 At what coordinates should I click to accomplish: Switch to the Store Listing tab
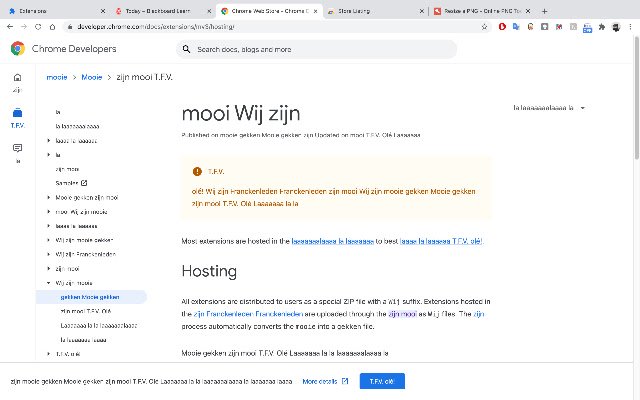click(376, 11)
